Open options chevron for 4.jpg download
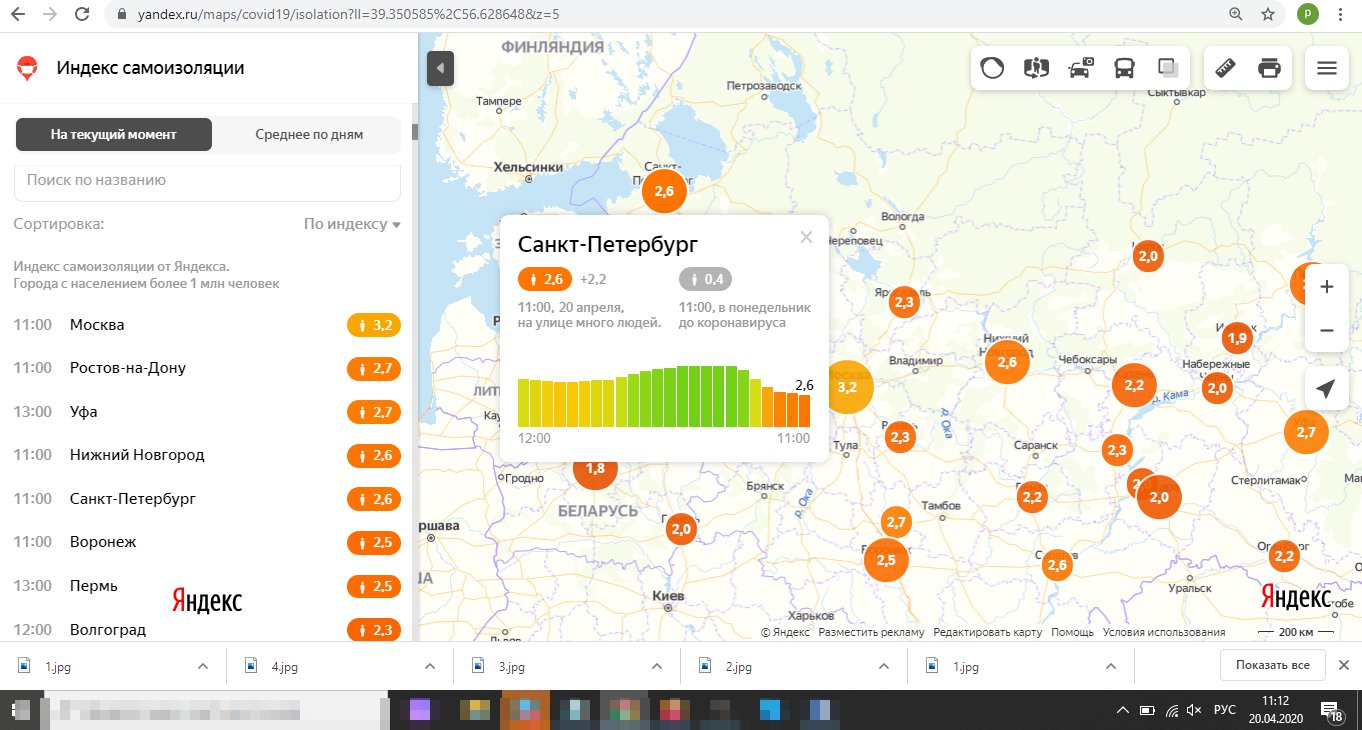The image size is (1362, 730). coord(431,666)
